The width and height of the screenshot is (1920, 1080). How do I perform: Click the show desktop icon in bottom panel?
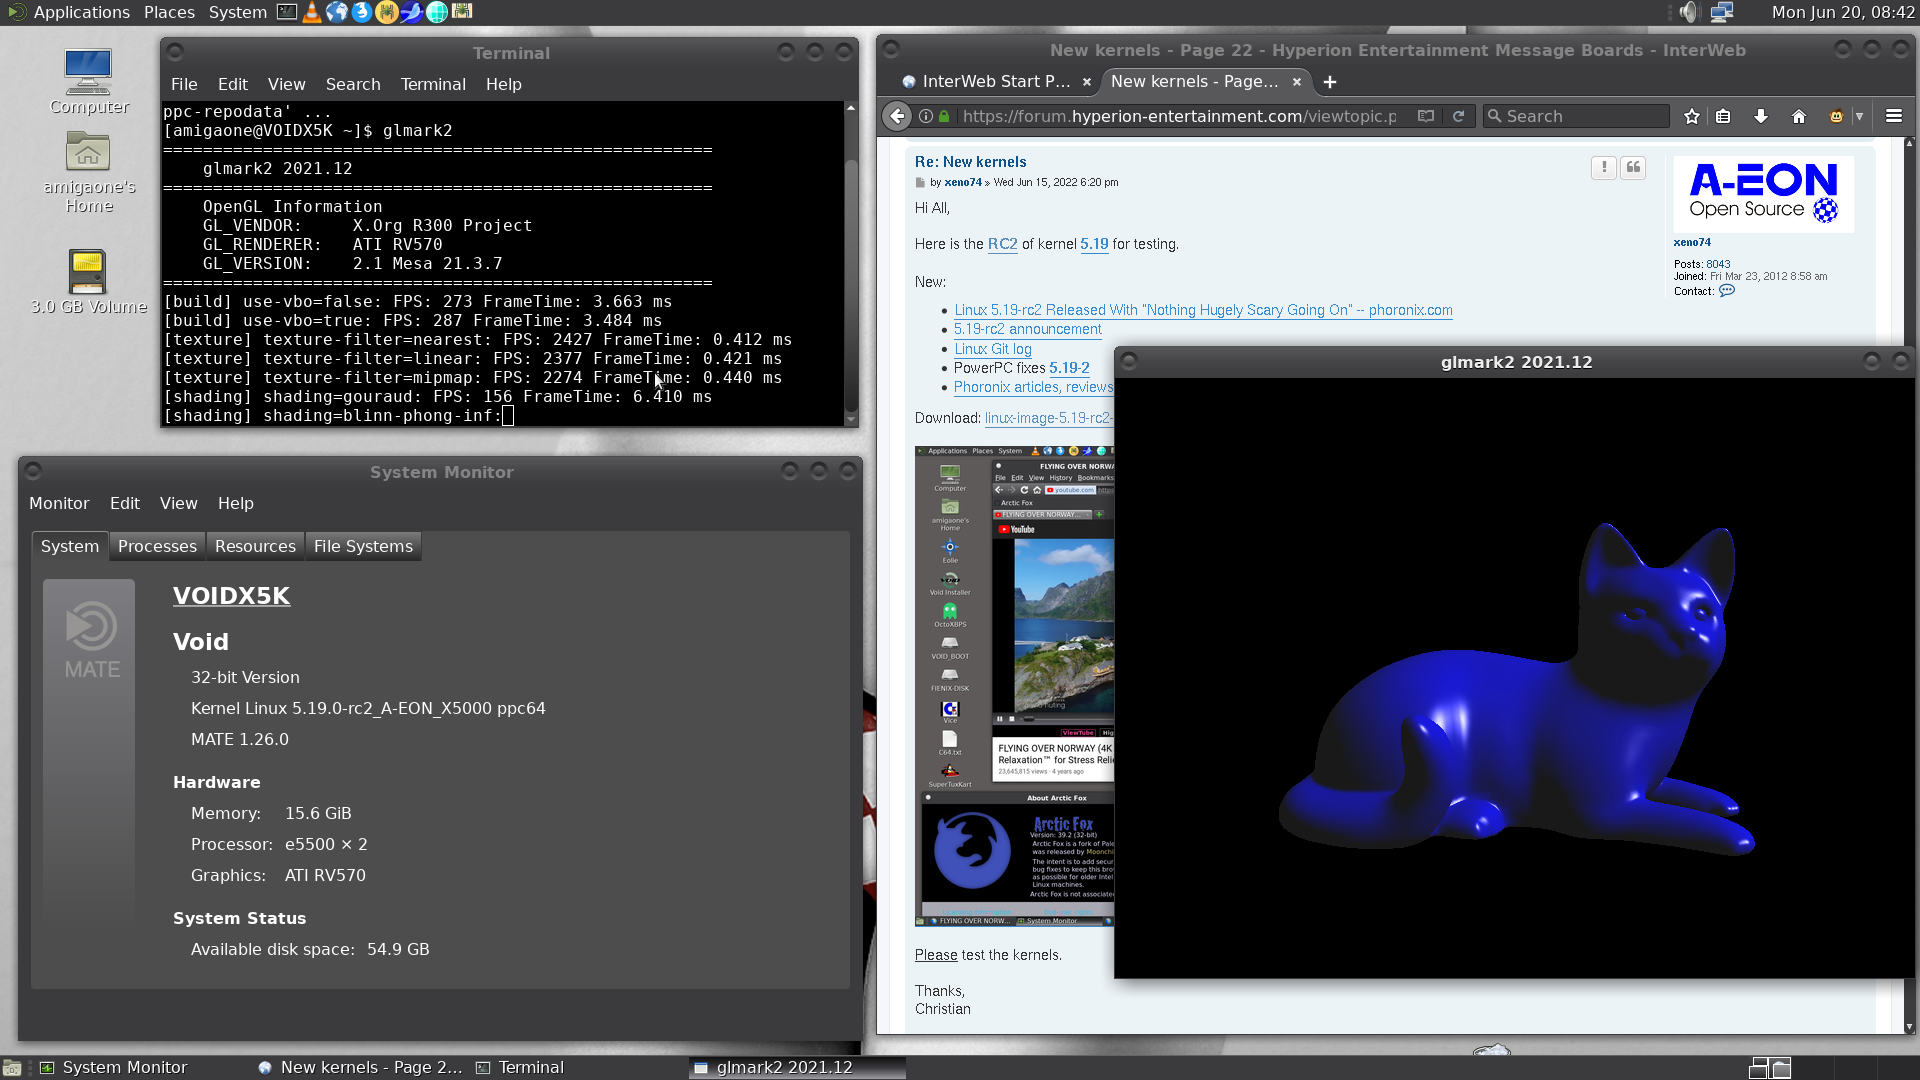point(11,1068)
